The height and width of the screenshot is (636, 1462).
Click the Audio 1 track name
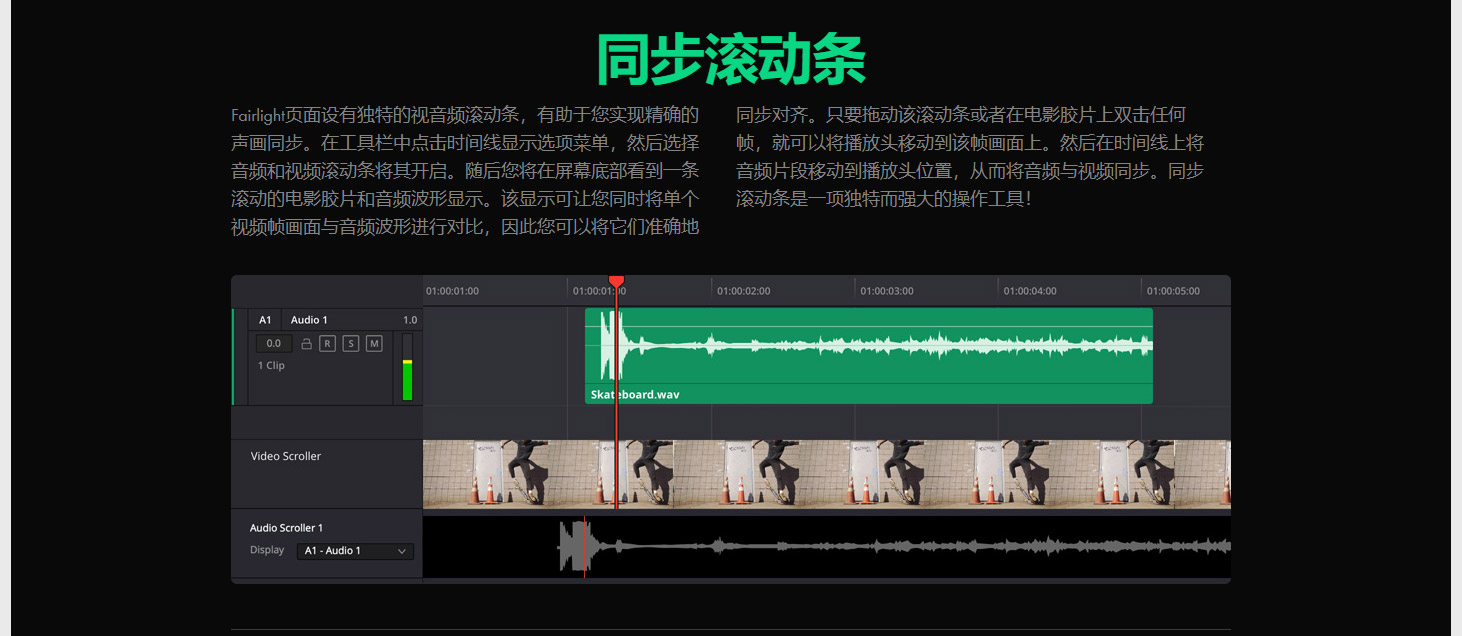coord(309,320)
